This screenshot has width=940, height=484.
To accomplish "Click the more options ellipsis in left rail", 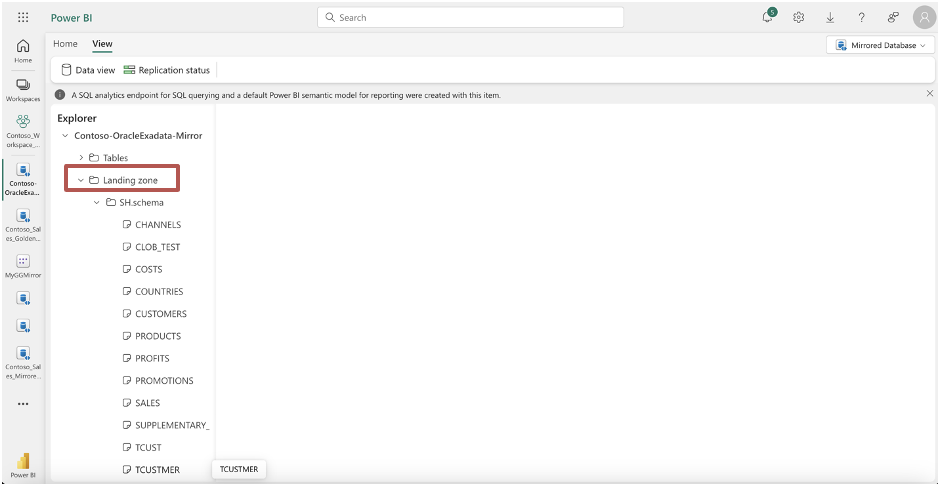I will [x=23, y=404].
